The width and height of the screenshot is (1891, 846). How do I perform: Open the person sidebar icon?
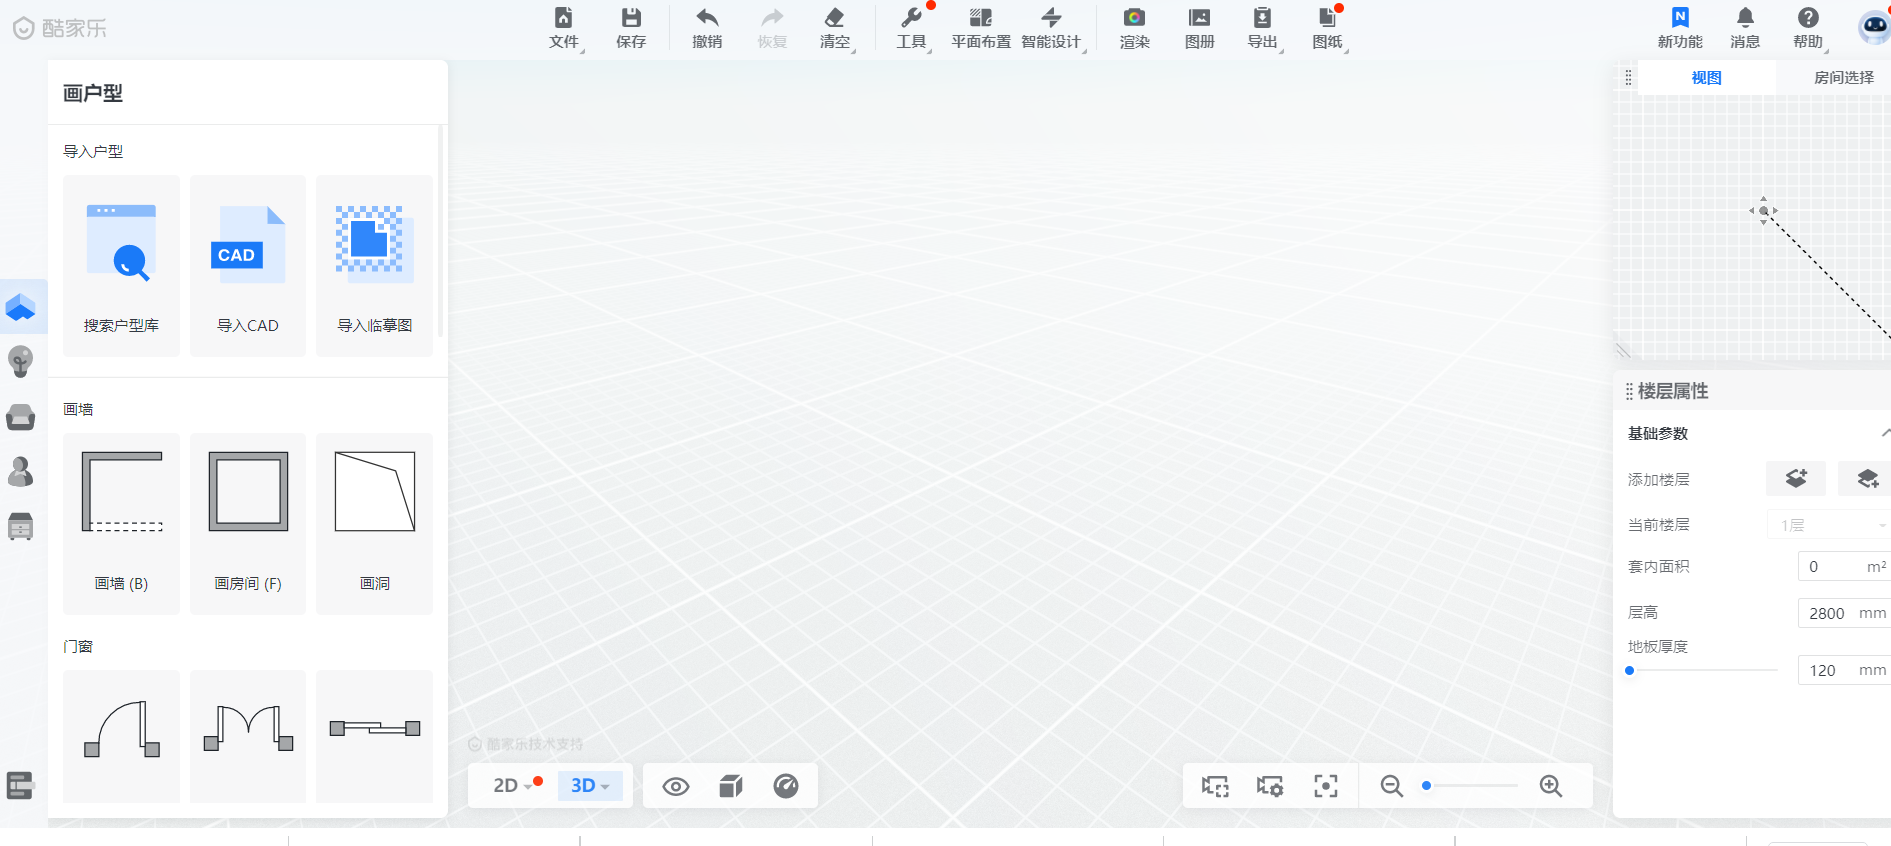coord(21,471)
